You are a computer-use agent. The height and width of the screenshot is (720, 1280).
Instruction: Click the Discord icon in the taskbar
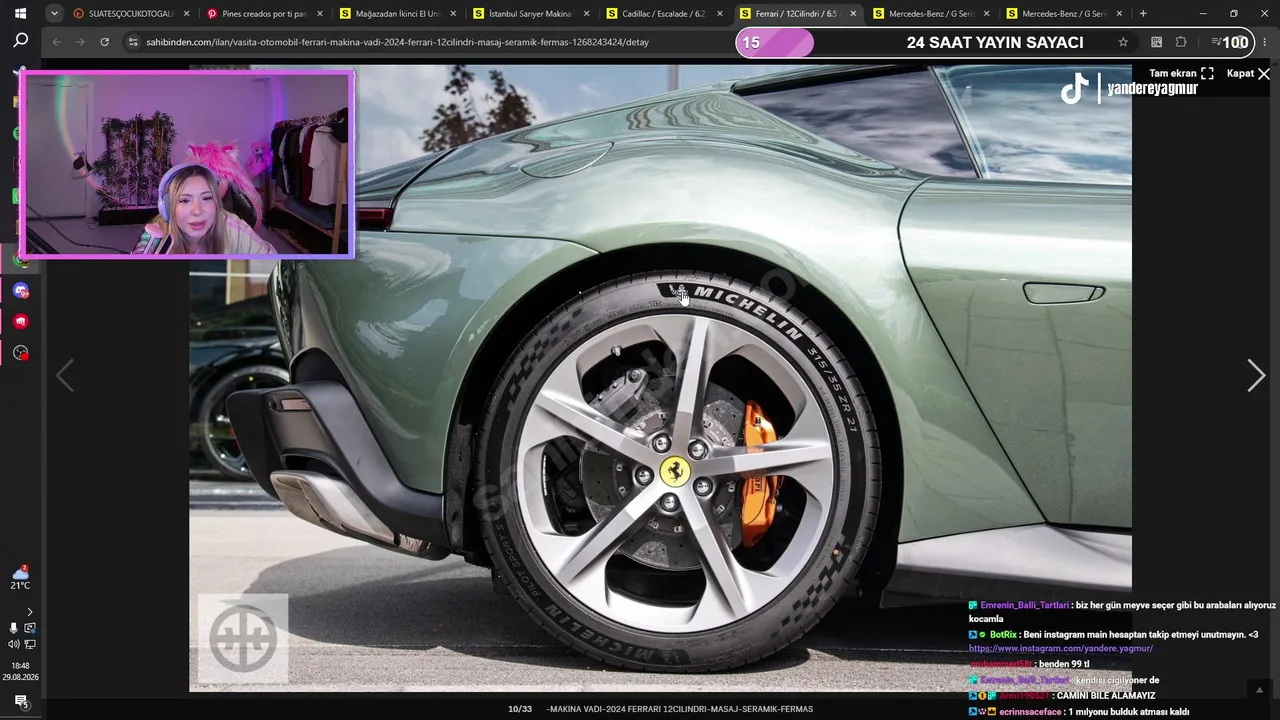coord(21,291)
